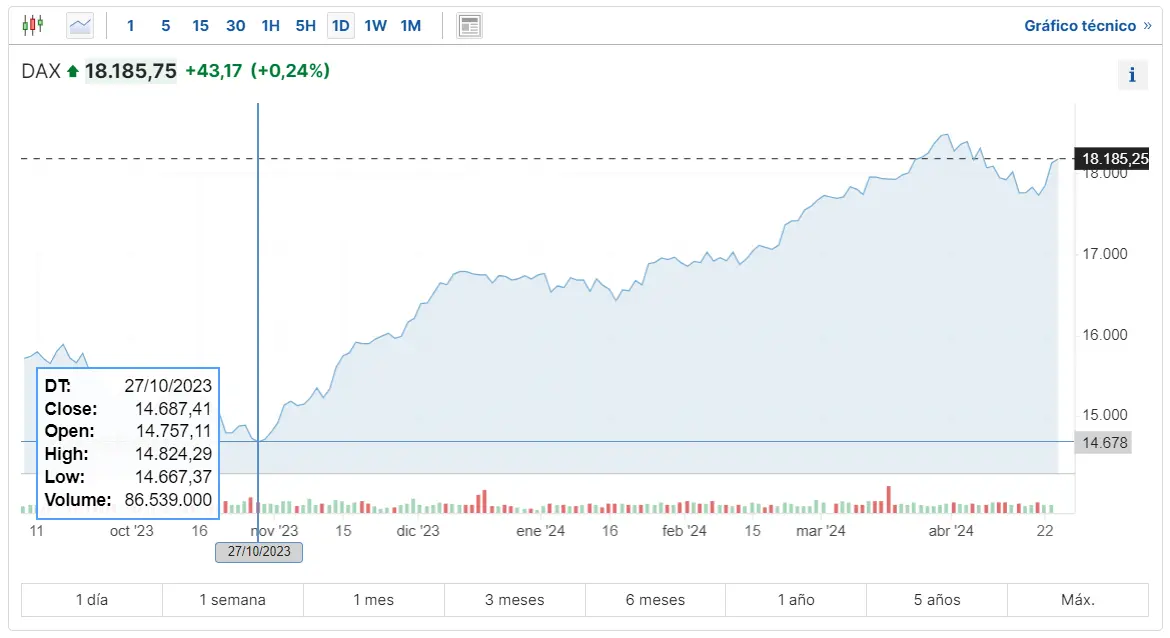
Task: Enable the 15 minute interval
Action: tap(200, 25)
